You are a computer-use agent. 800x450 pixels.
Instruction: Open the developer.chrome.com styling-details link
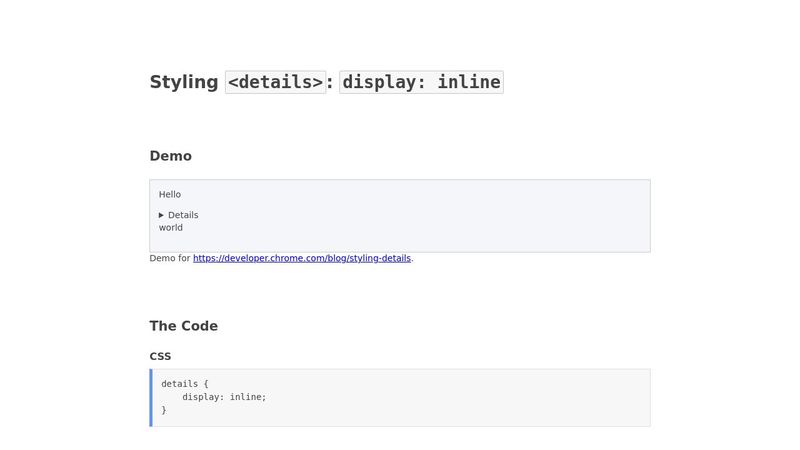[x=301, y=258]
